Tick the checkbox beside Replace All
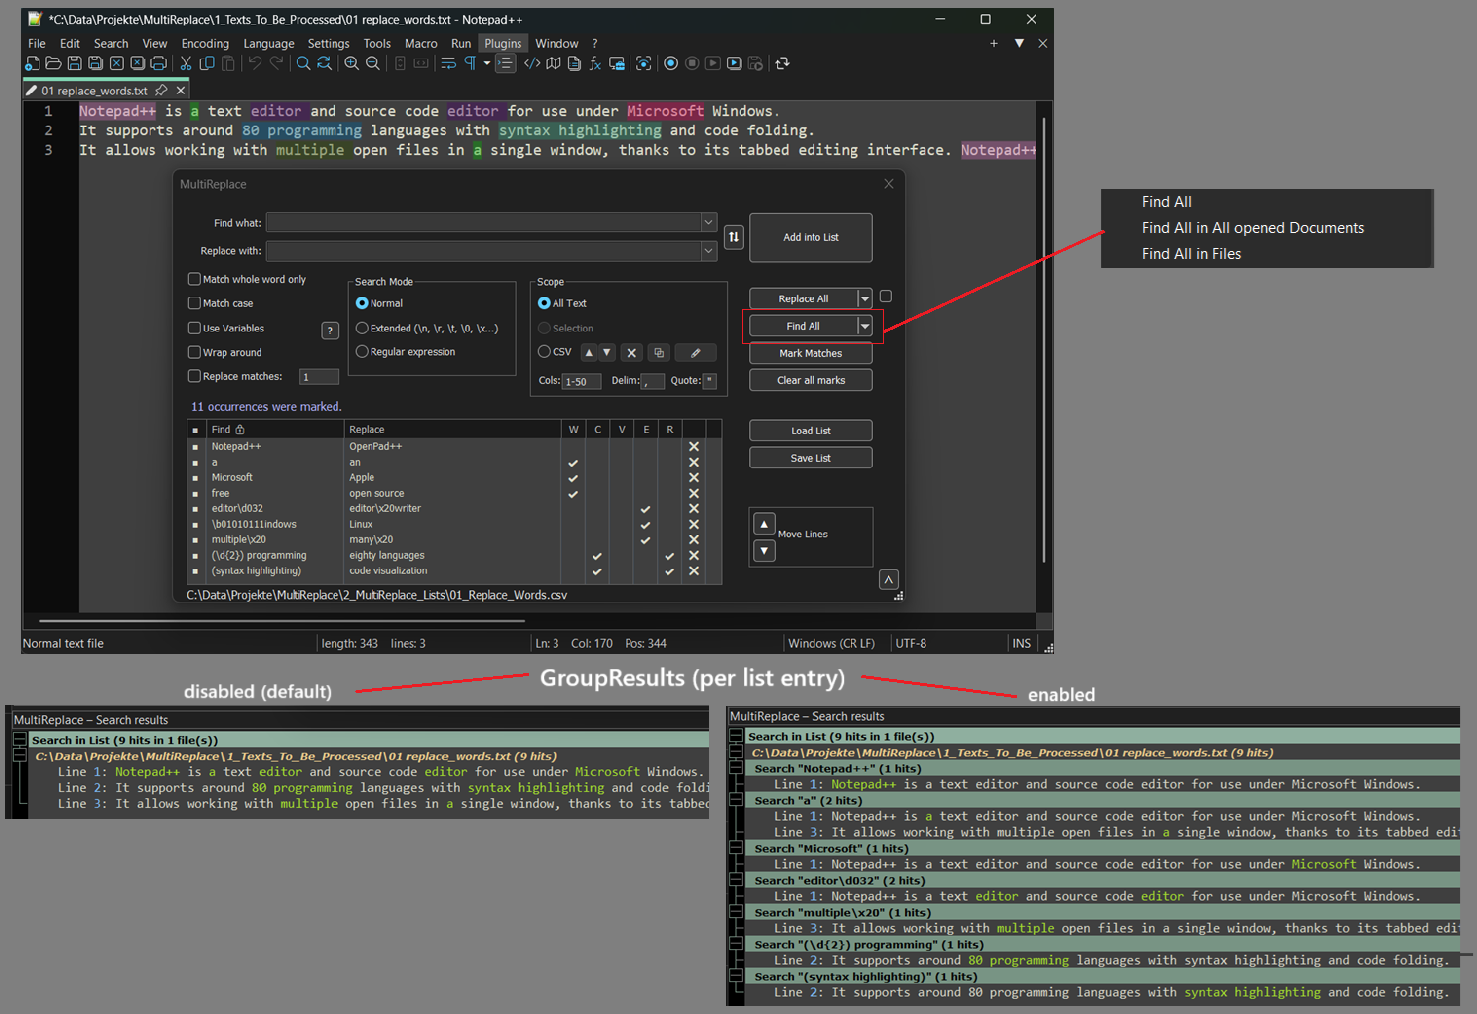1477x1014 pixels. click(885, 297)
